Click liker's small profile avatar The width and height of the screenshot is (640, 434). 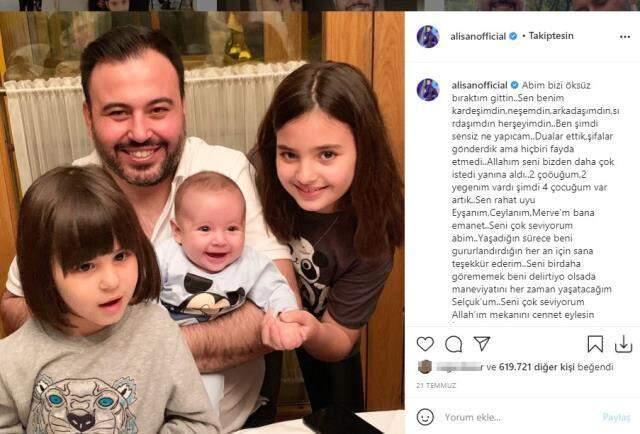[x=425, y=367]
